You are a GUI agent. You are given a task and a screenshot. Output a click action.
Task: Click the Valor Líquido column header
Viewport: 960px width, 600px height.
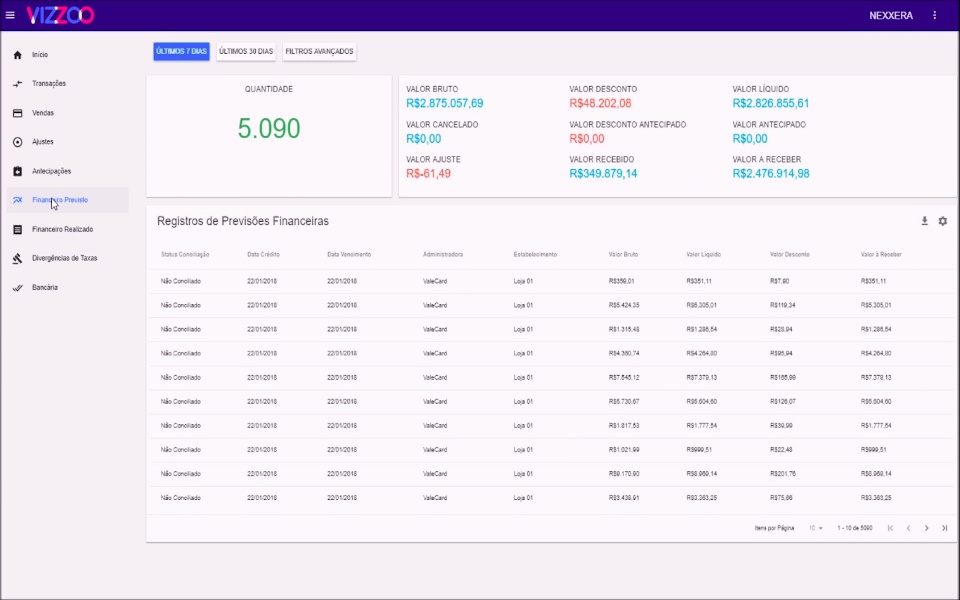pyautogui.click(x=703, y=254)
